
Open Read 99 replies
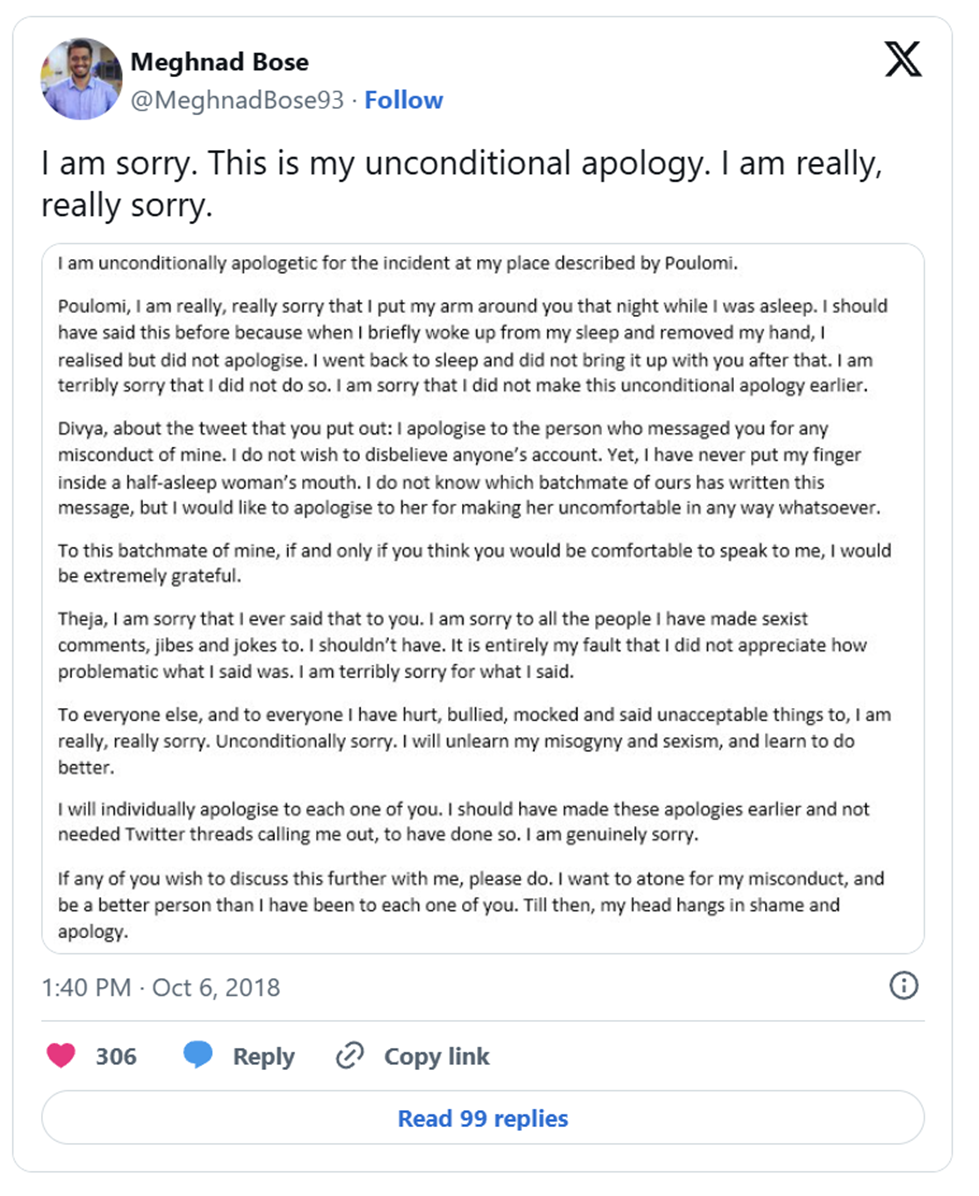click(482, 1118)
